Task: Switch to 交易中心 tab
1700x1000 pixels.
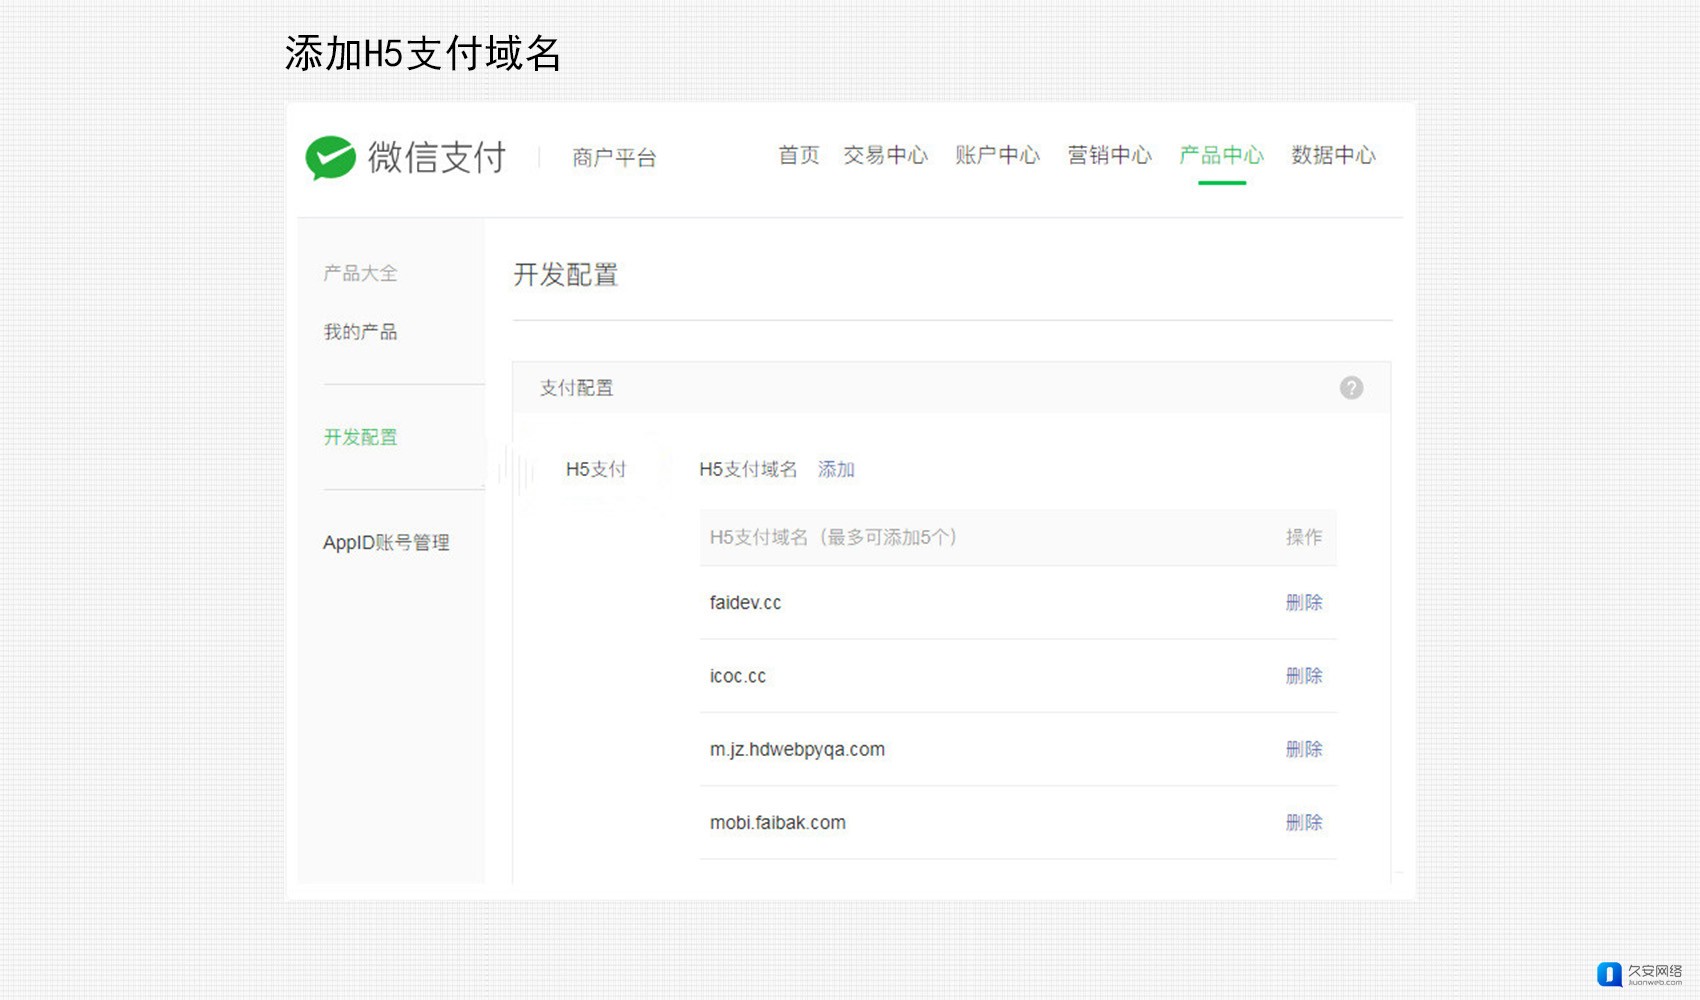Action: click(x=885, y=156)
